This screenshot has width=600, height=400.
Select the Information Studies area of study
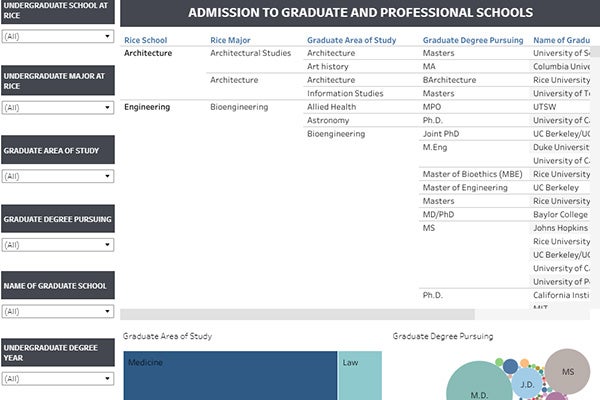point(345,93)
